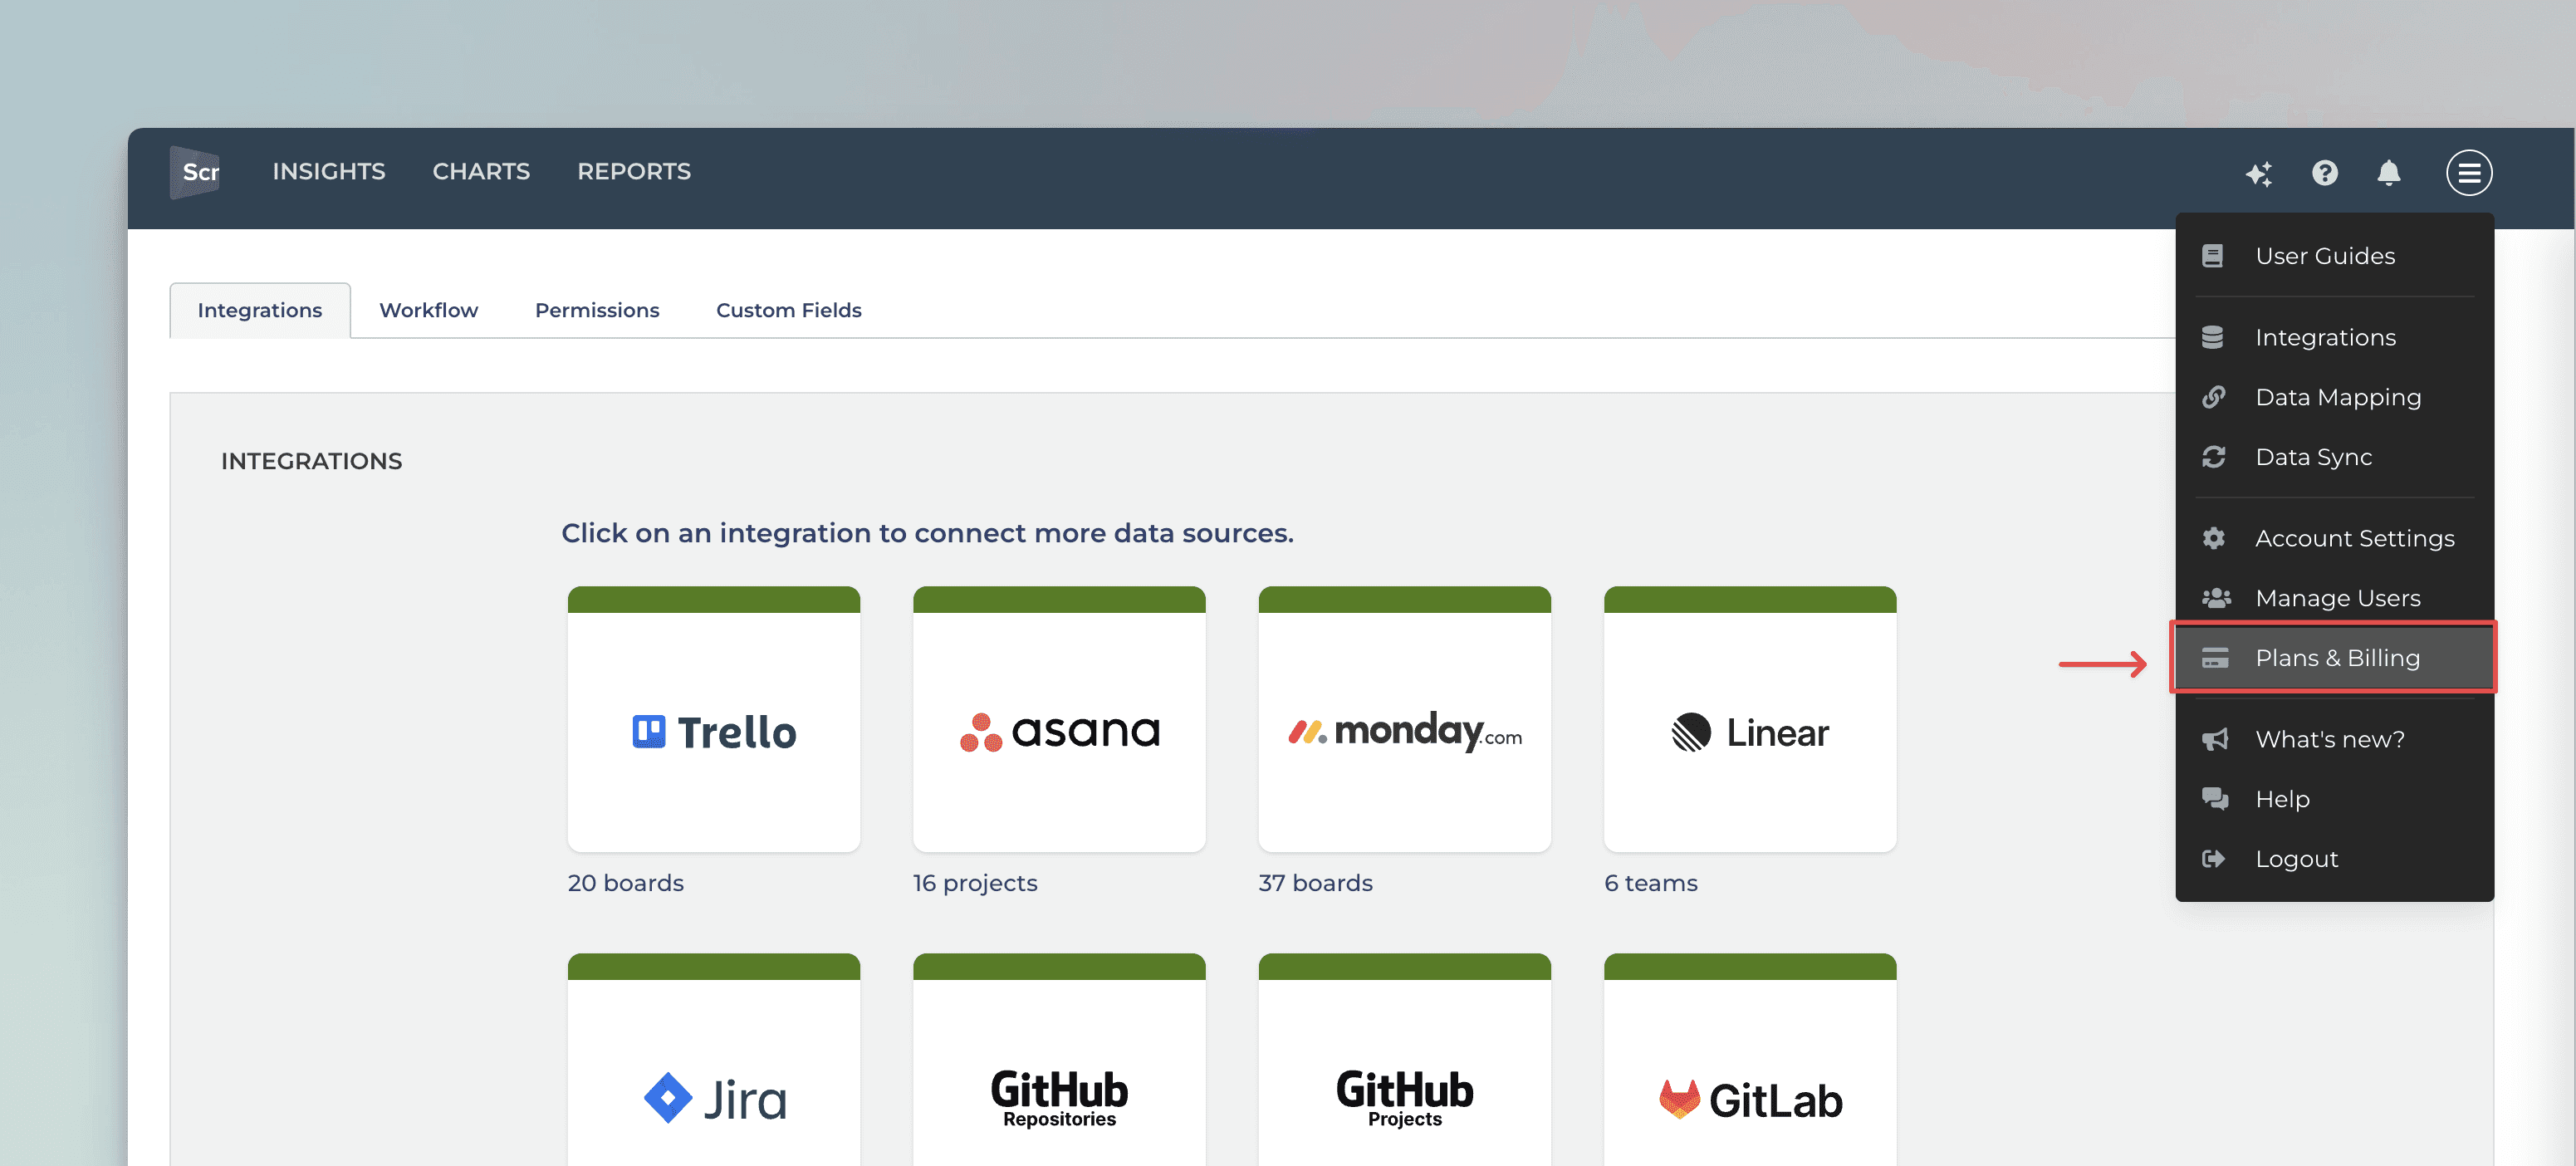Connect the Trello integration card
This screenshot has height=1166, width=2576.
713,731
